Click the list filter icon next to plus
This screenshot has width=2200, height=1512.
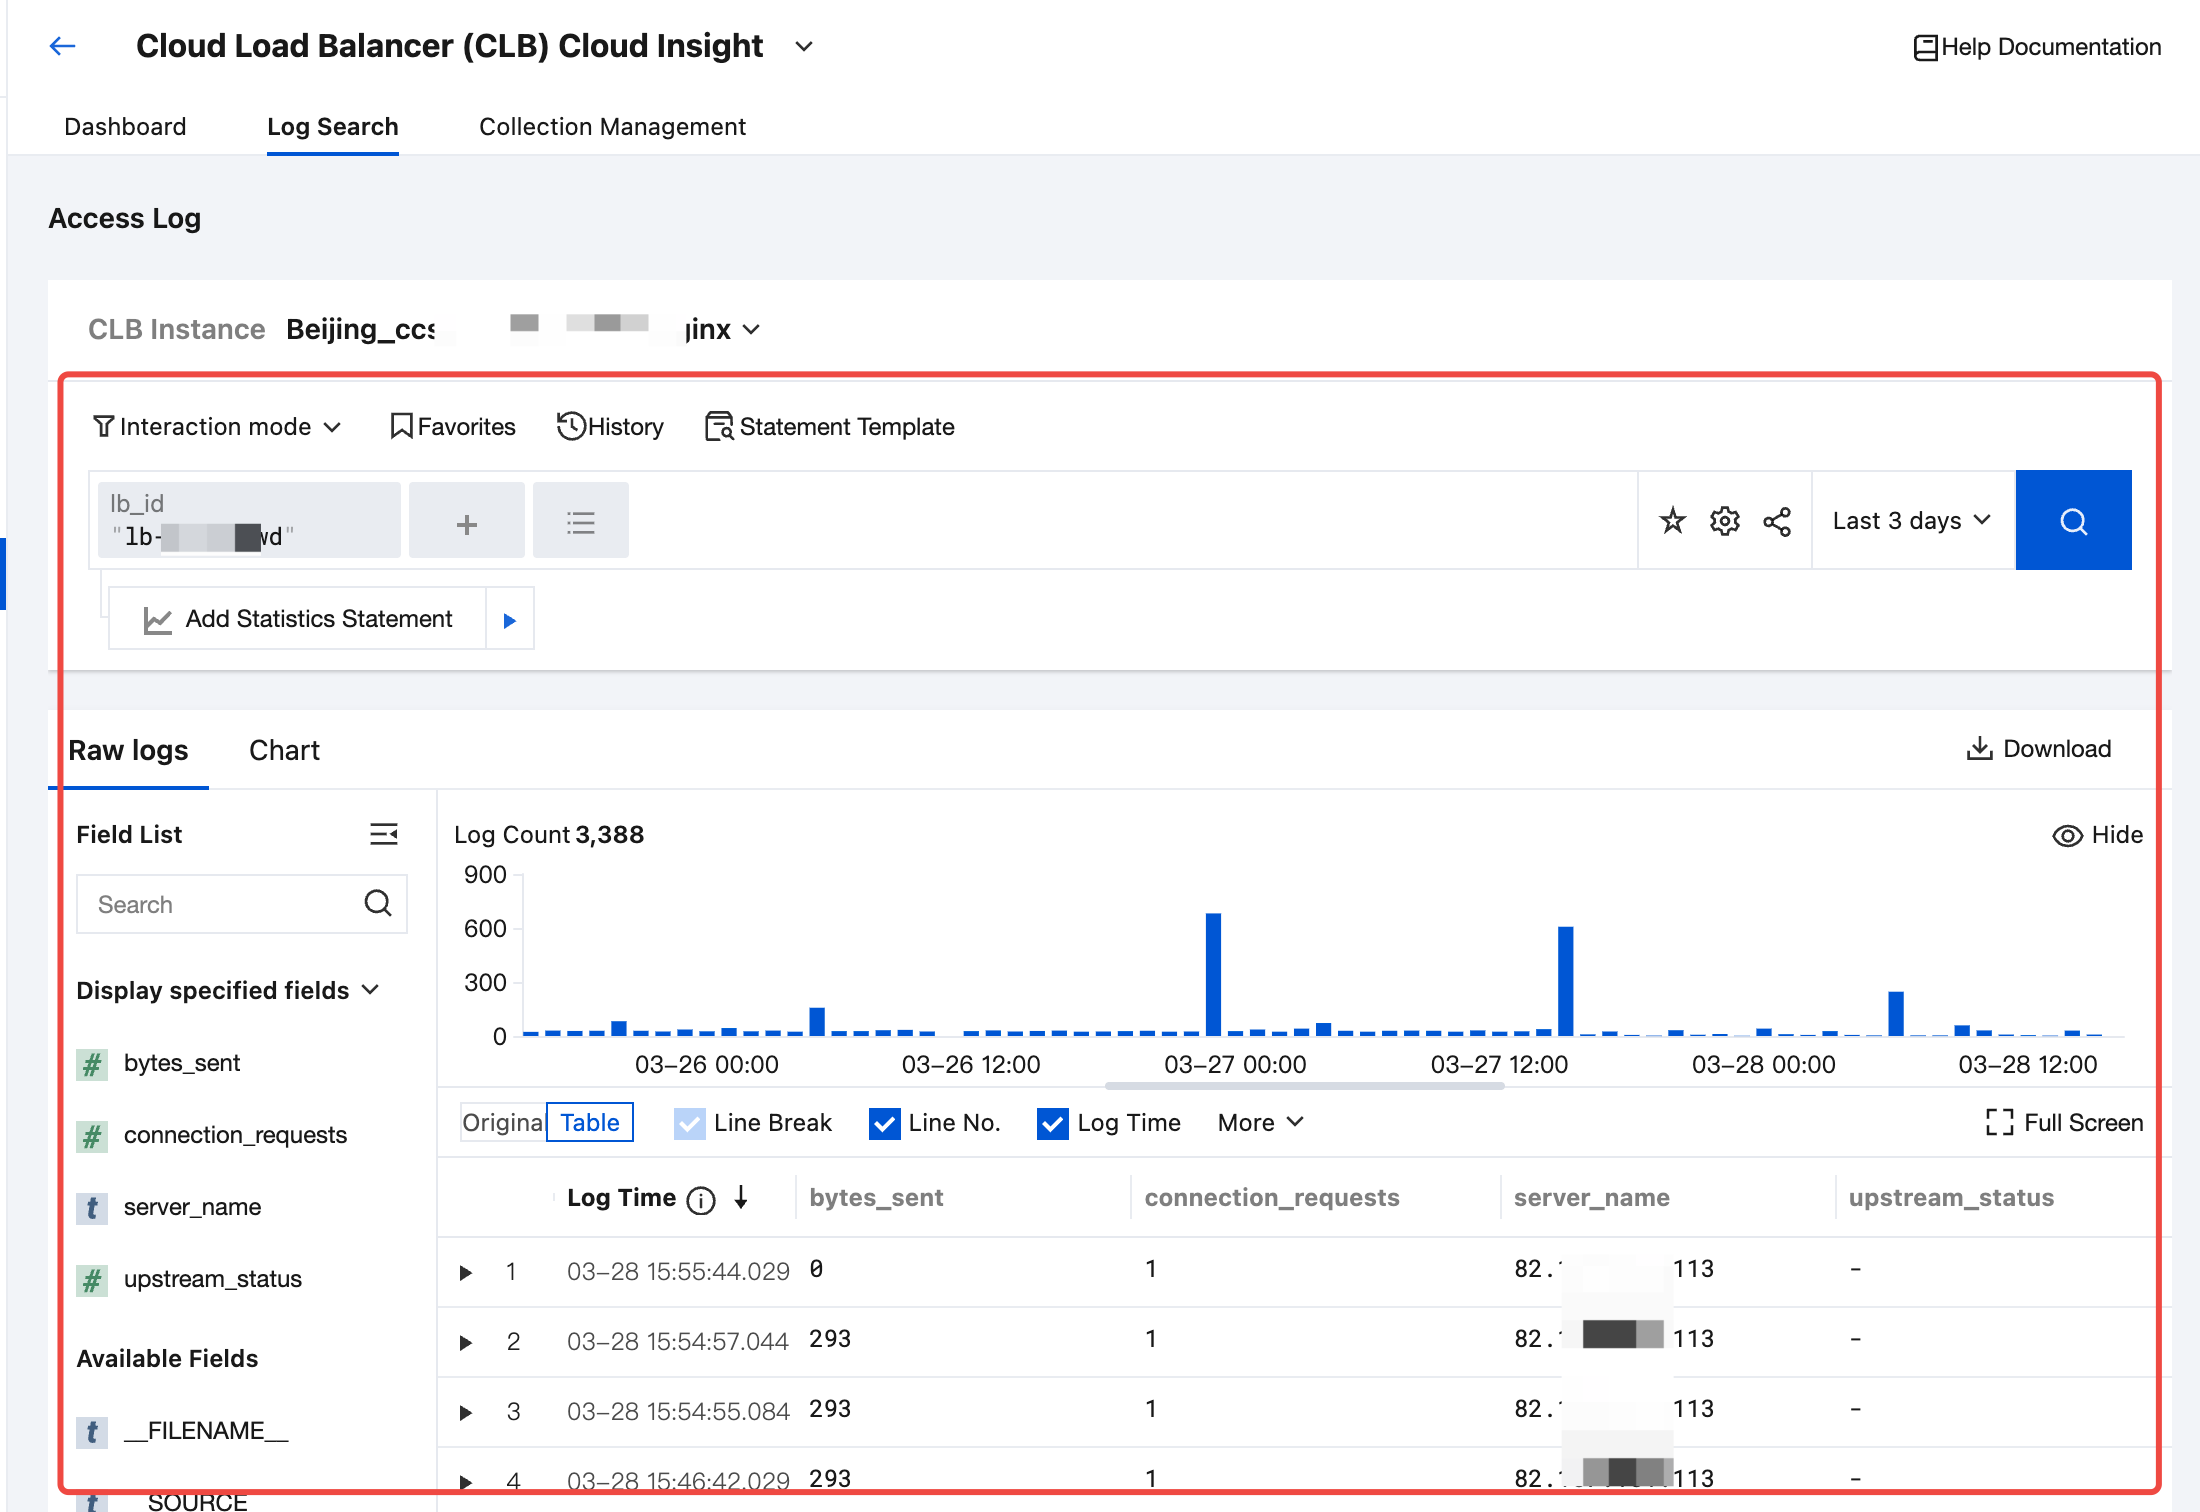pos(580,523)
